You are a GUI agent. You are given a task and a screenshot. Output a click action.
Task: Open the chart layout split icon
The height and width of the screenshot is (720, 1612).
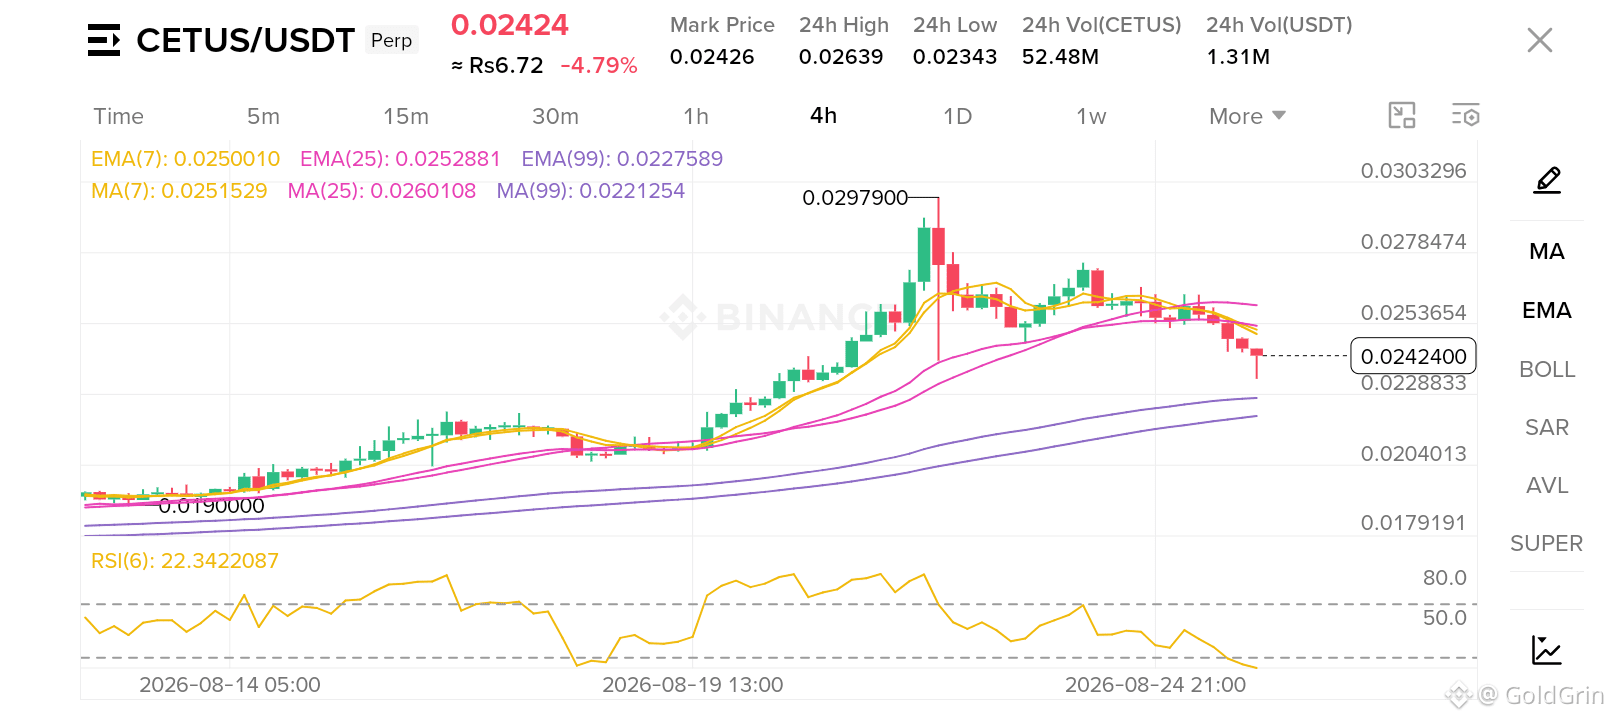1402,115
